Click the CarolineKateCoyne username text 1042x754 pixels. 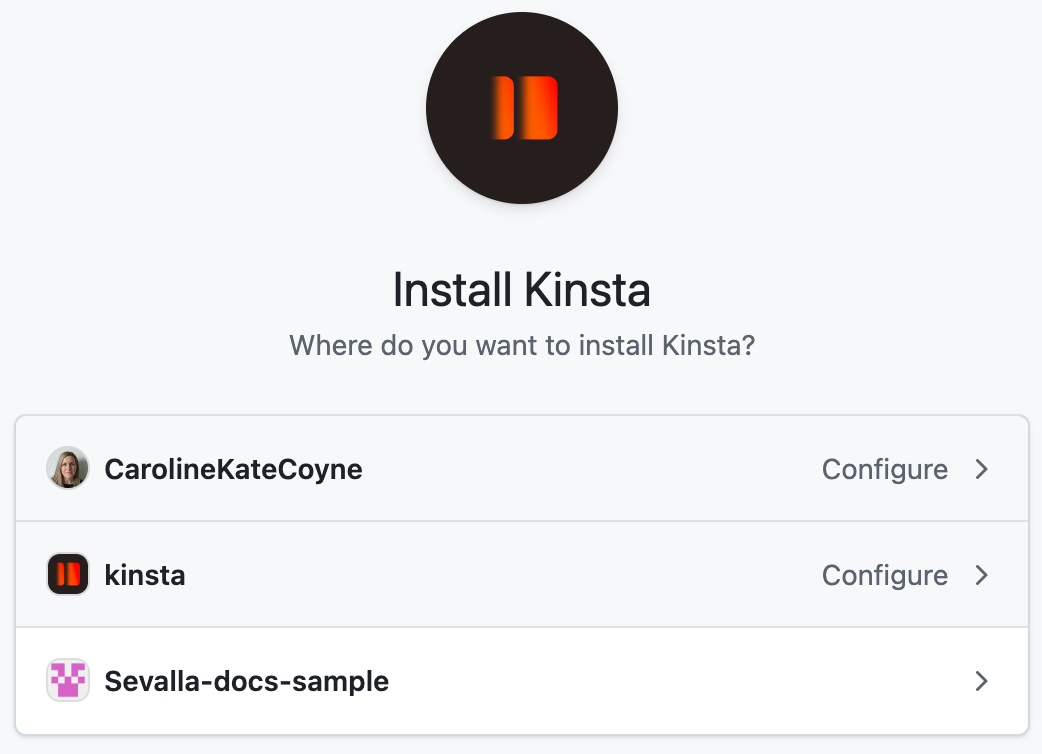(x=233, y=468)
